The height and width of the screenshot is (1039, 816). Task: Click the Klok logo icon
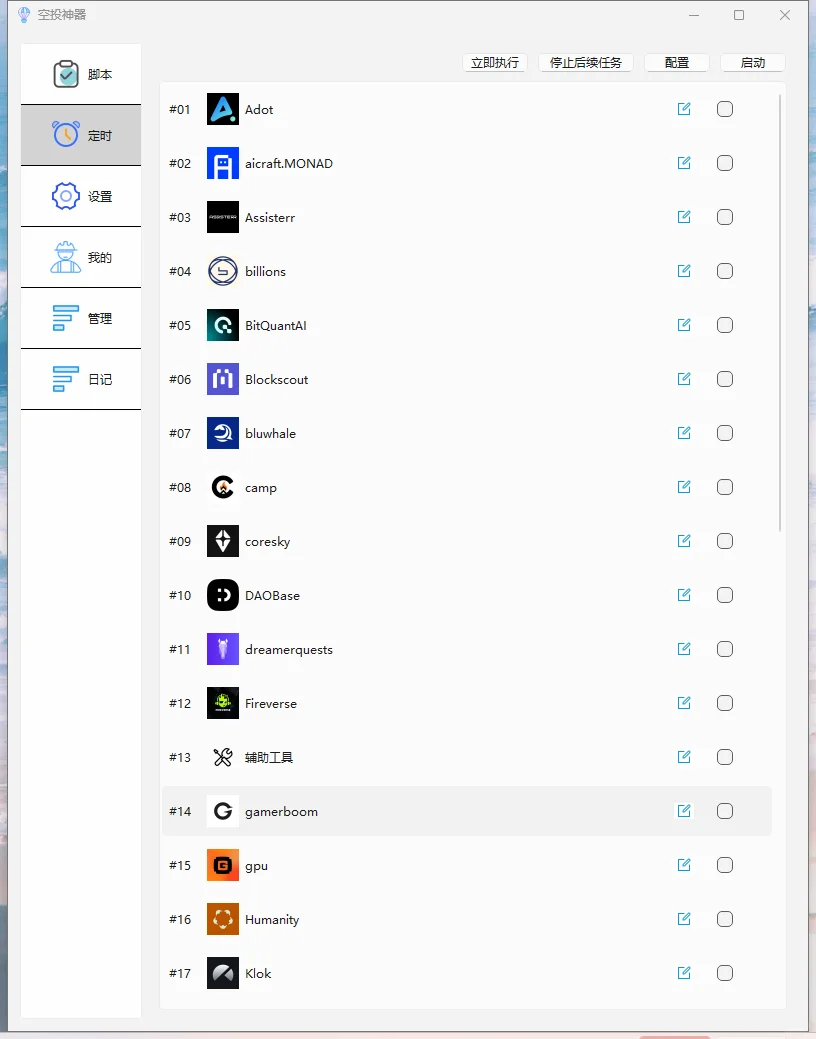click(223, 973)
